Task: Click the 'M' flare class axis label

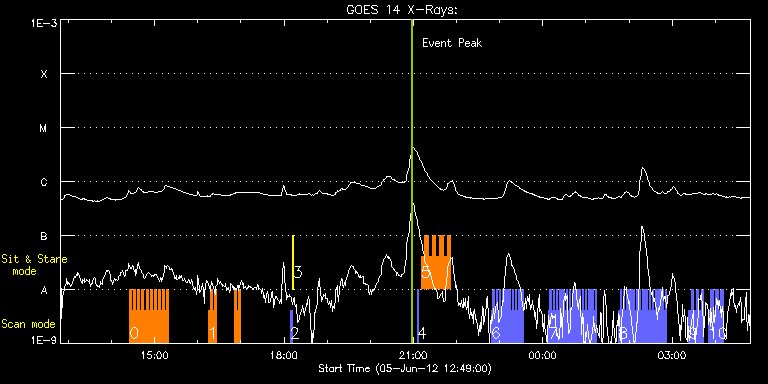Action: coord(44,128)
